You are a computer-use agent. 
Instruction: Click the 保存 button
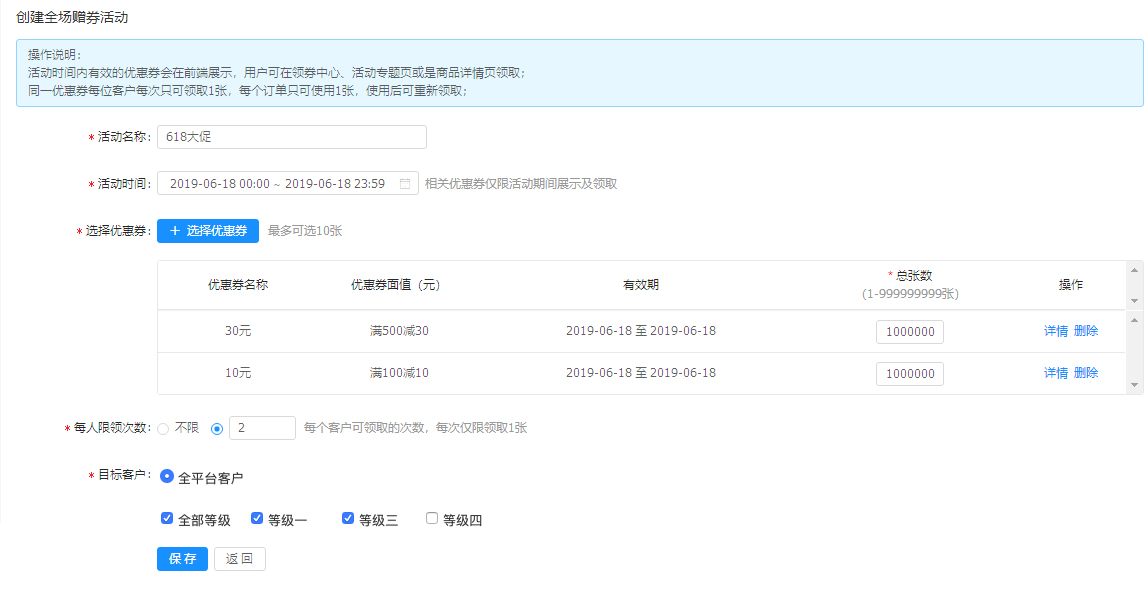(x=182, y=559)
